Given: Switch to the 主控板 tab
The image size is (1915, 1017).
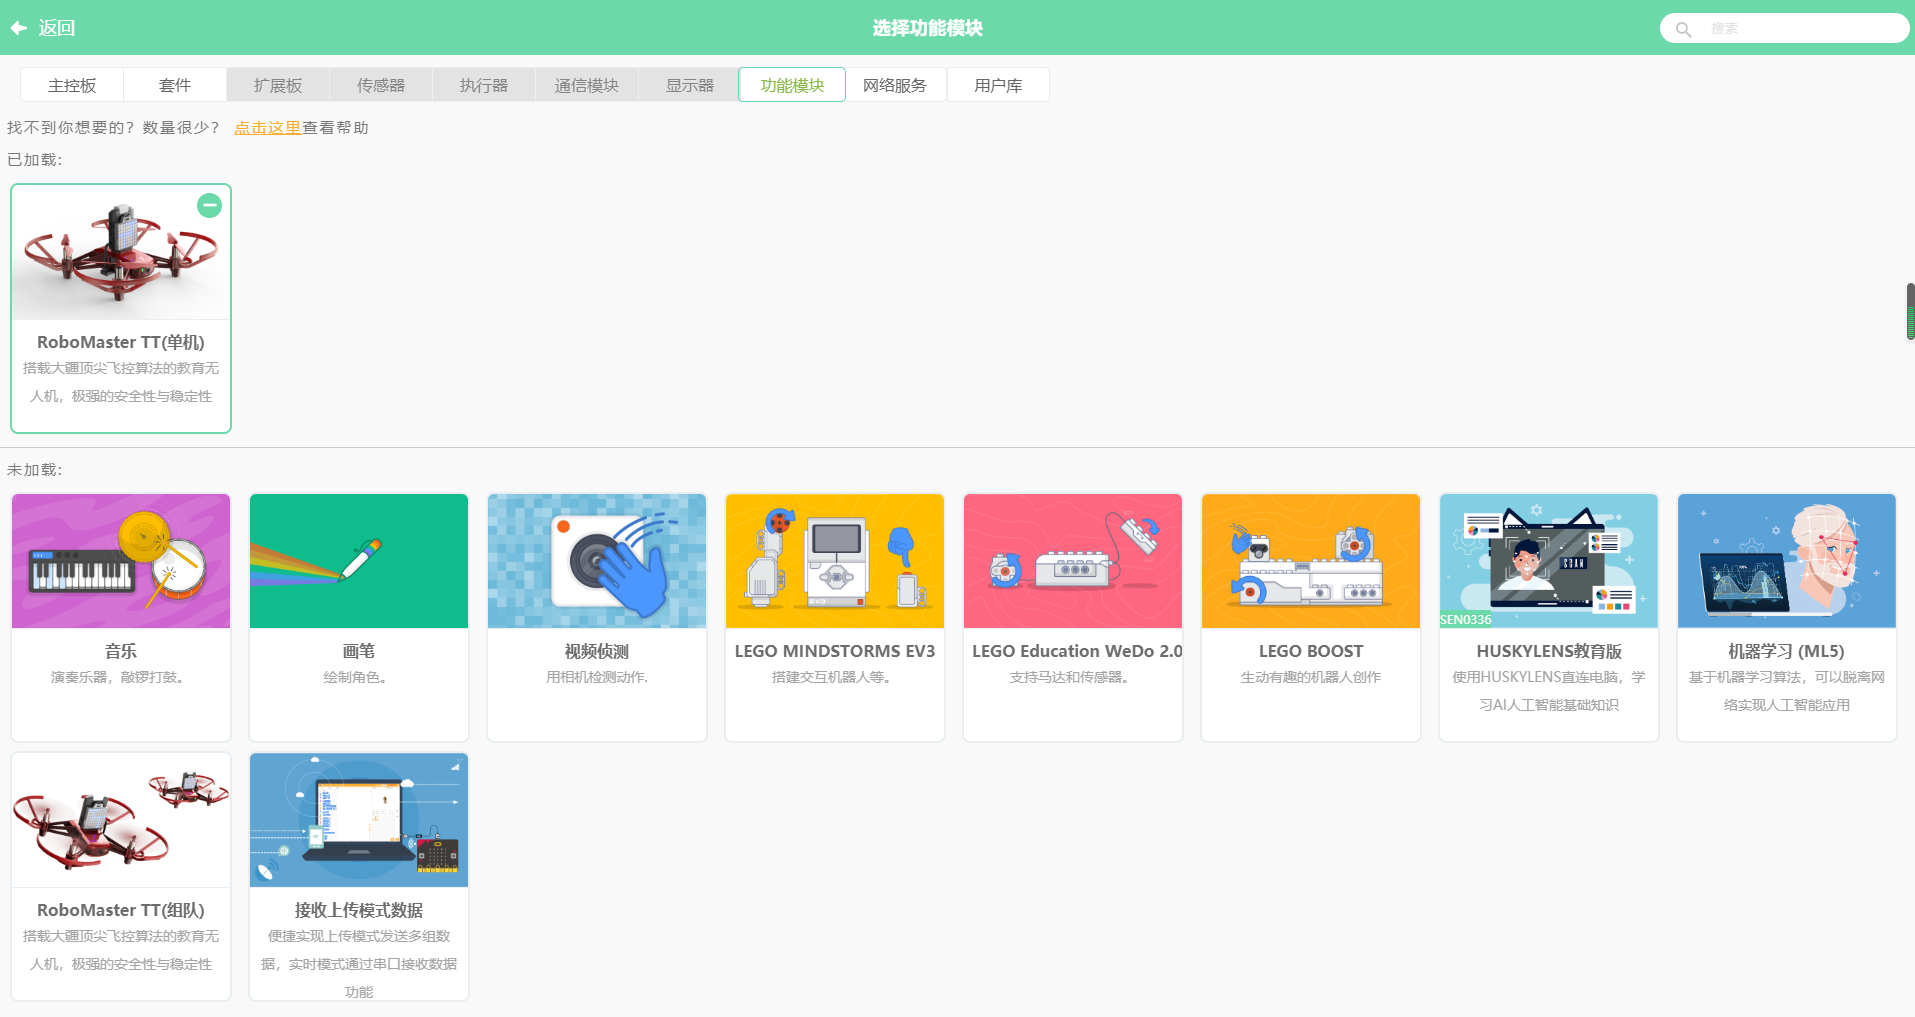Looking at the screenshot, I should (72, 85).
